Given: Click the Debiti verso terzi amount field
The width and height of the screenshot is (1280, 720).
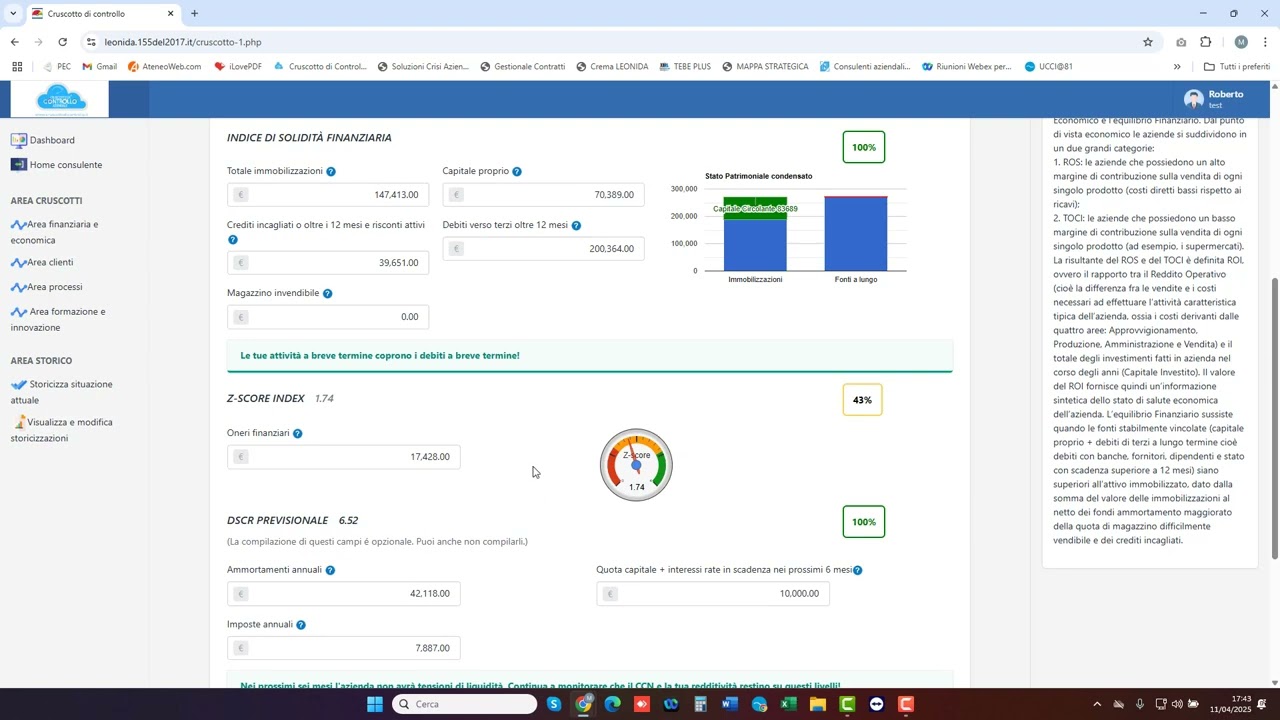Looking at the screenshot, I should click(543, 249).
